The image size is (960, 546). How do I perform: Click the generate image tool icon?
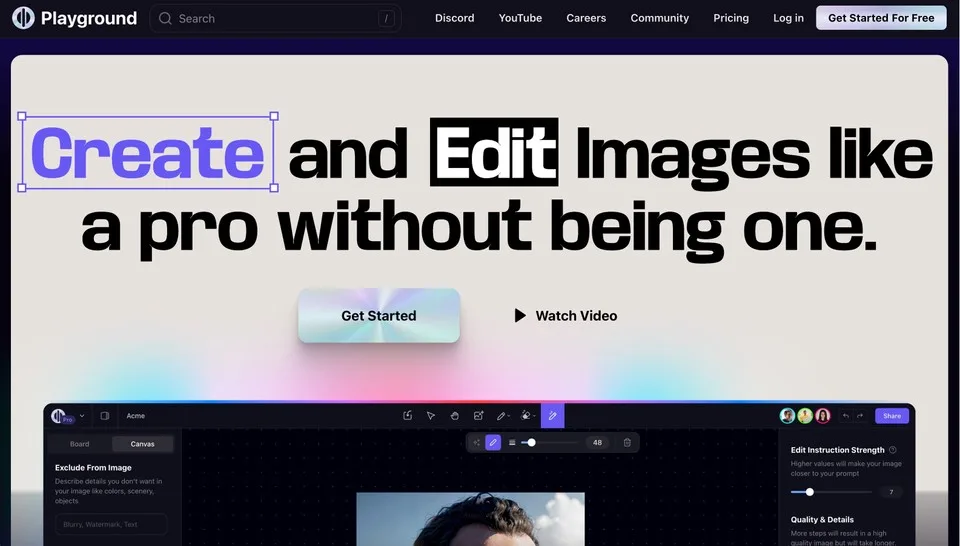click(x=478, y=416)
